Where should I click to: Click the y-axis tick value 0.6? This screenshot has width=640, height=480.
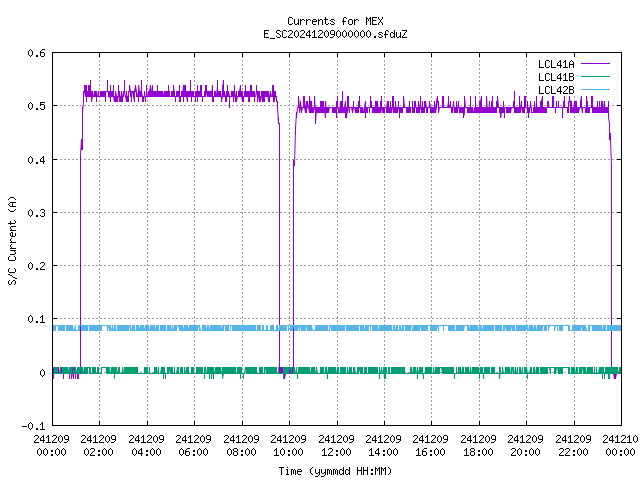click(x=36, y=53)
